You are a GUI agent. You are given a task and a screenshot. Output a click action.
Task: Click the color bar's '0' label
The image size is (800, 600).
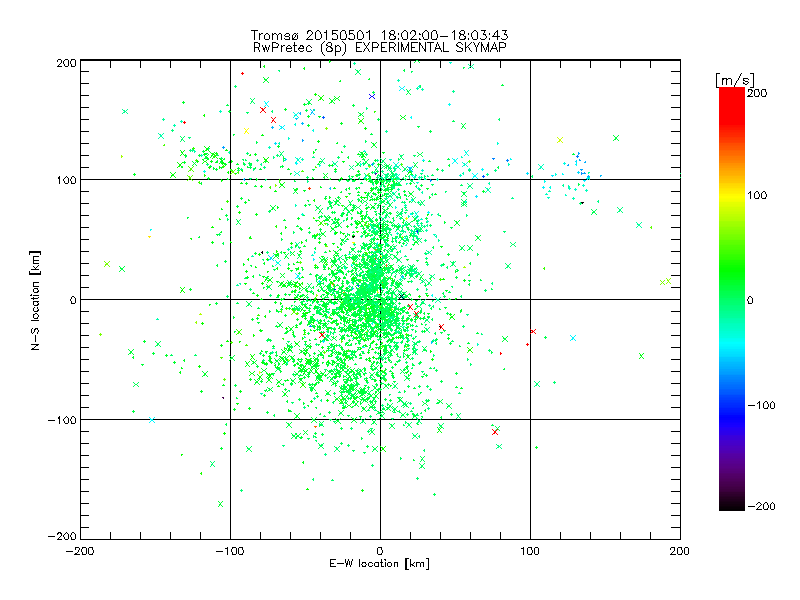click(750, 300)
